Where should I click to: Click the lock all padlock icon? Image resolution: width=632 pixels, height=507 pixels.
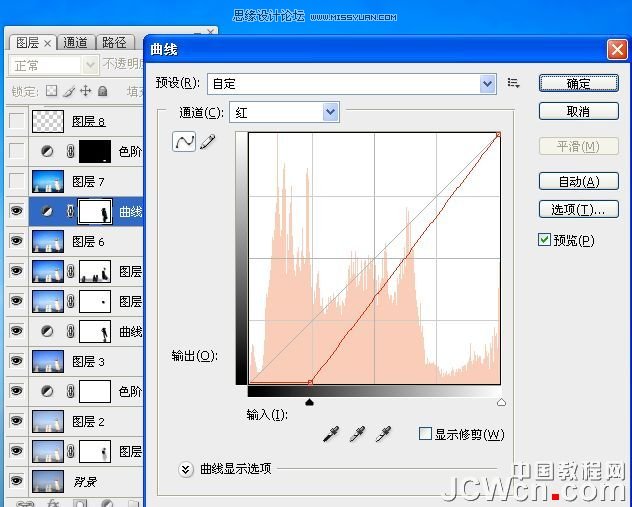tap(103, 91)
